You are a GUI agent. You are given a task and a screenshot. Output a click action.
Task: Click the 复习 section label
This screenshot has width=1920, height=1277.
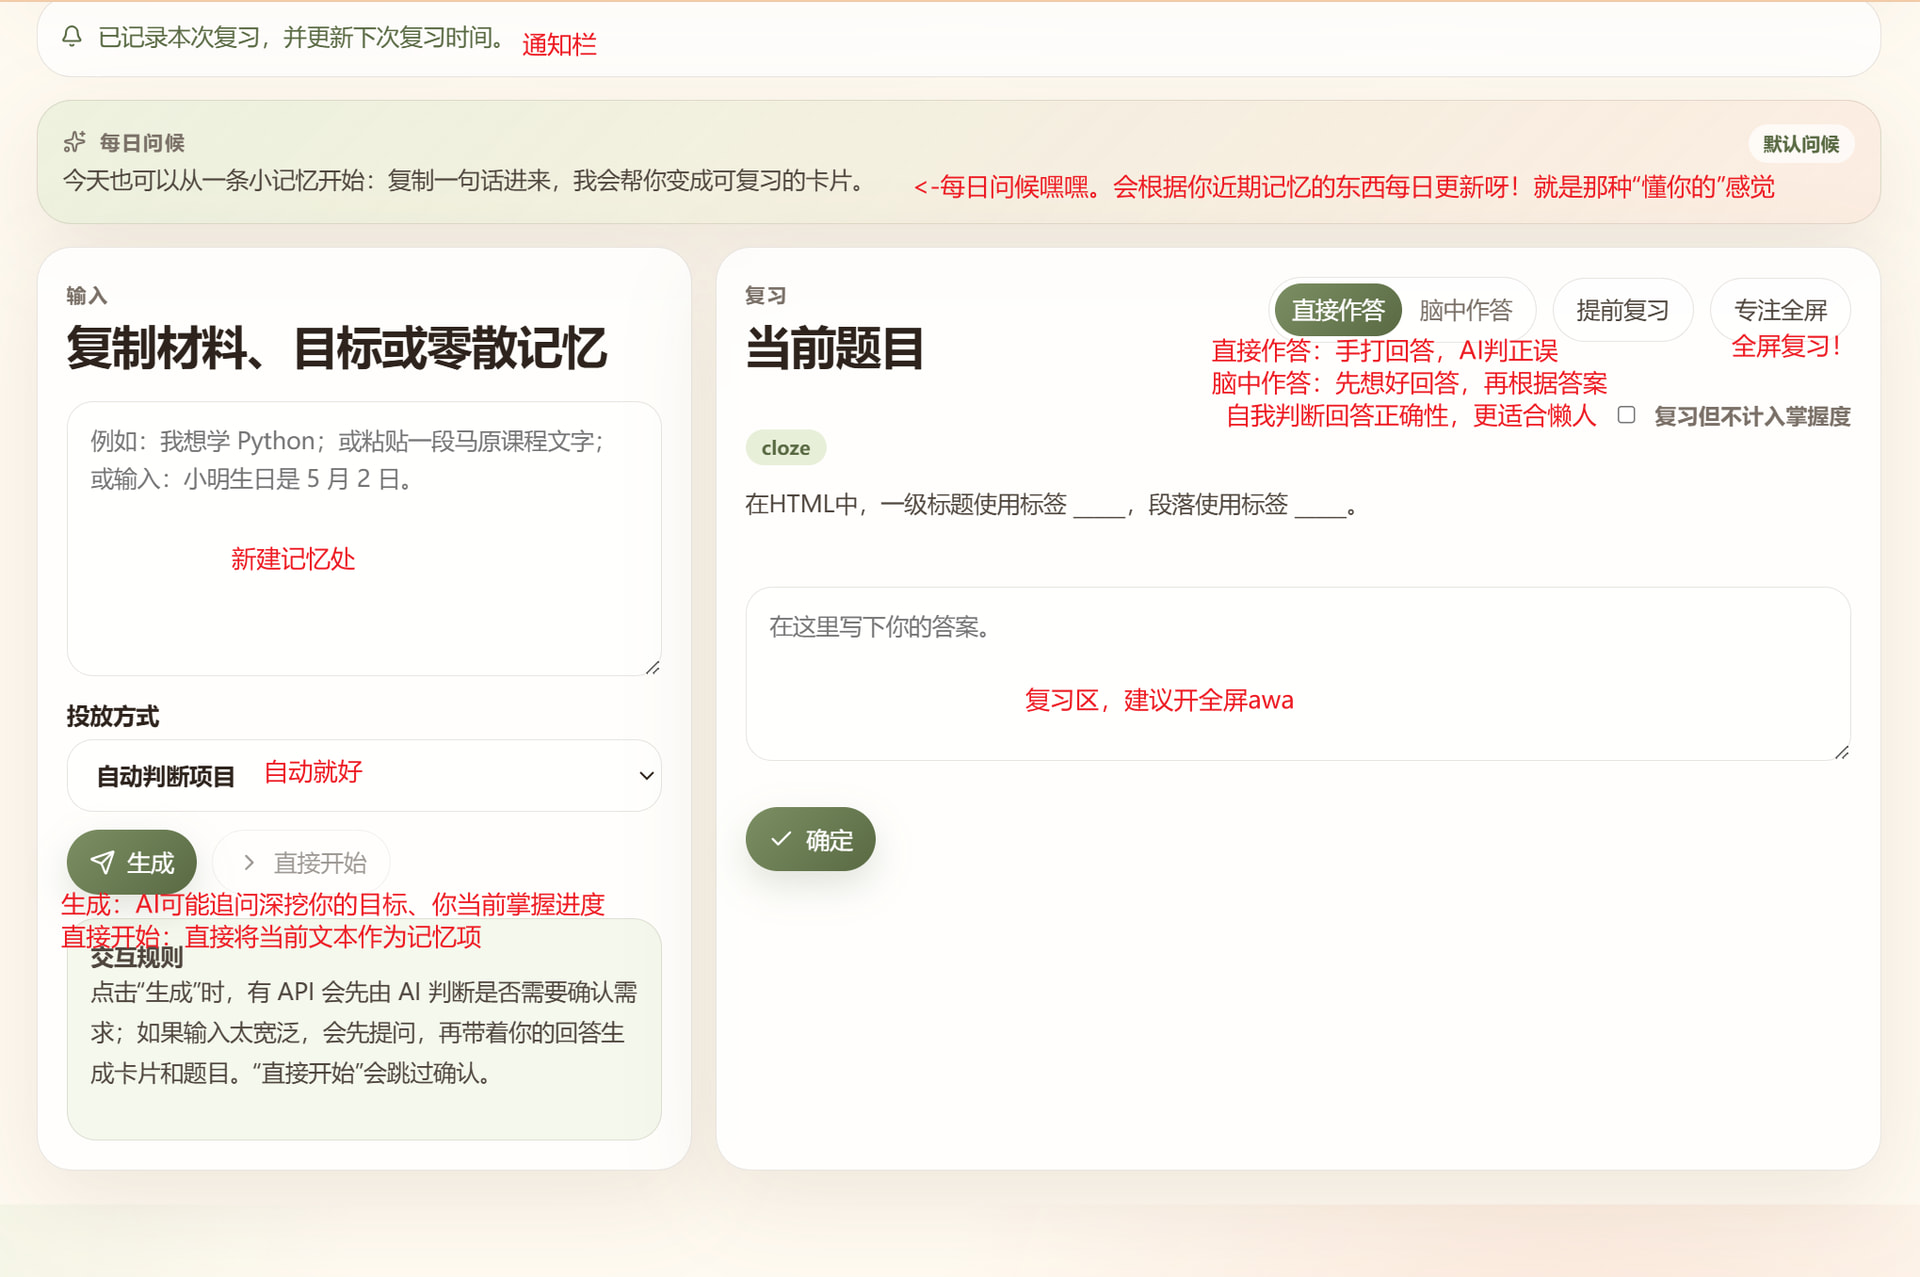(766, 295)
